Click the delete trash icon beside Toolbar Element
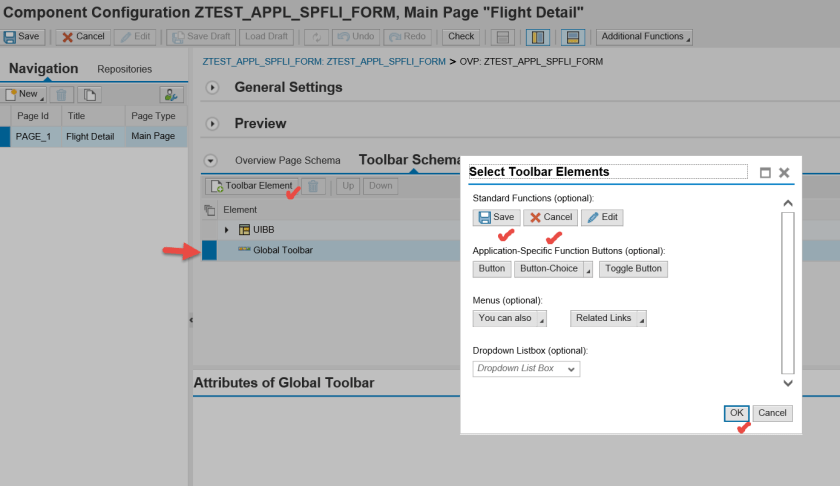The height and width of the screenshot is (486, 840). tap(313, 186)
